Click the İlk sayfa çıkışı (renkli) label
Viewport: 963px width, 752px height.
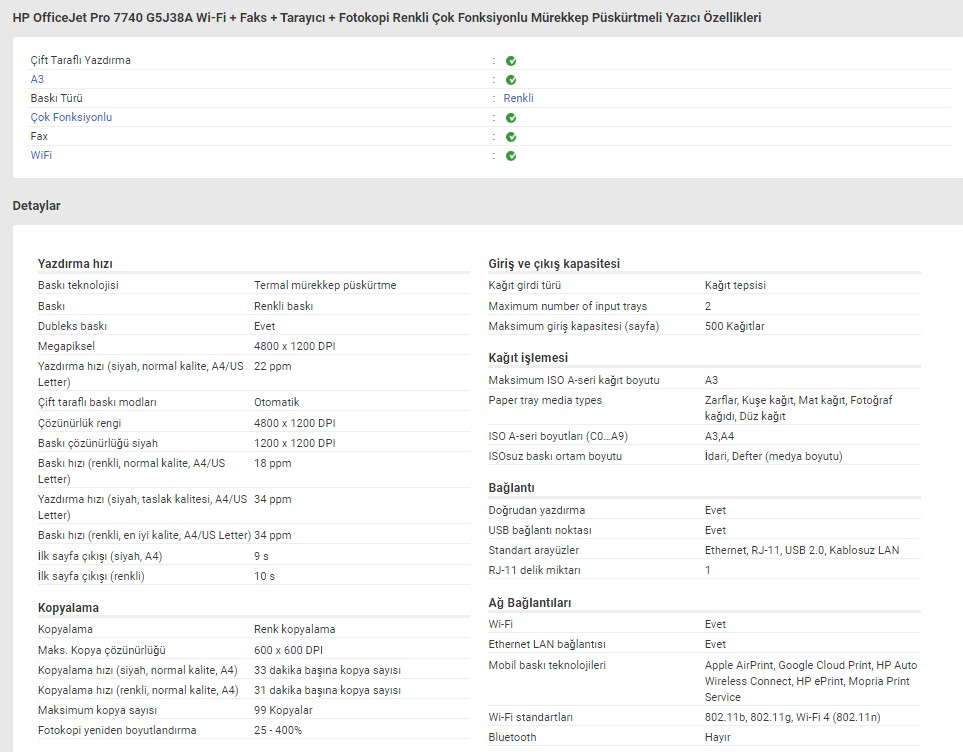pos(91,576)
